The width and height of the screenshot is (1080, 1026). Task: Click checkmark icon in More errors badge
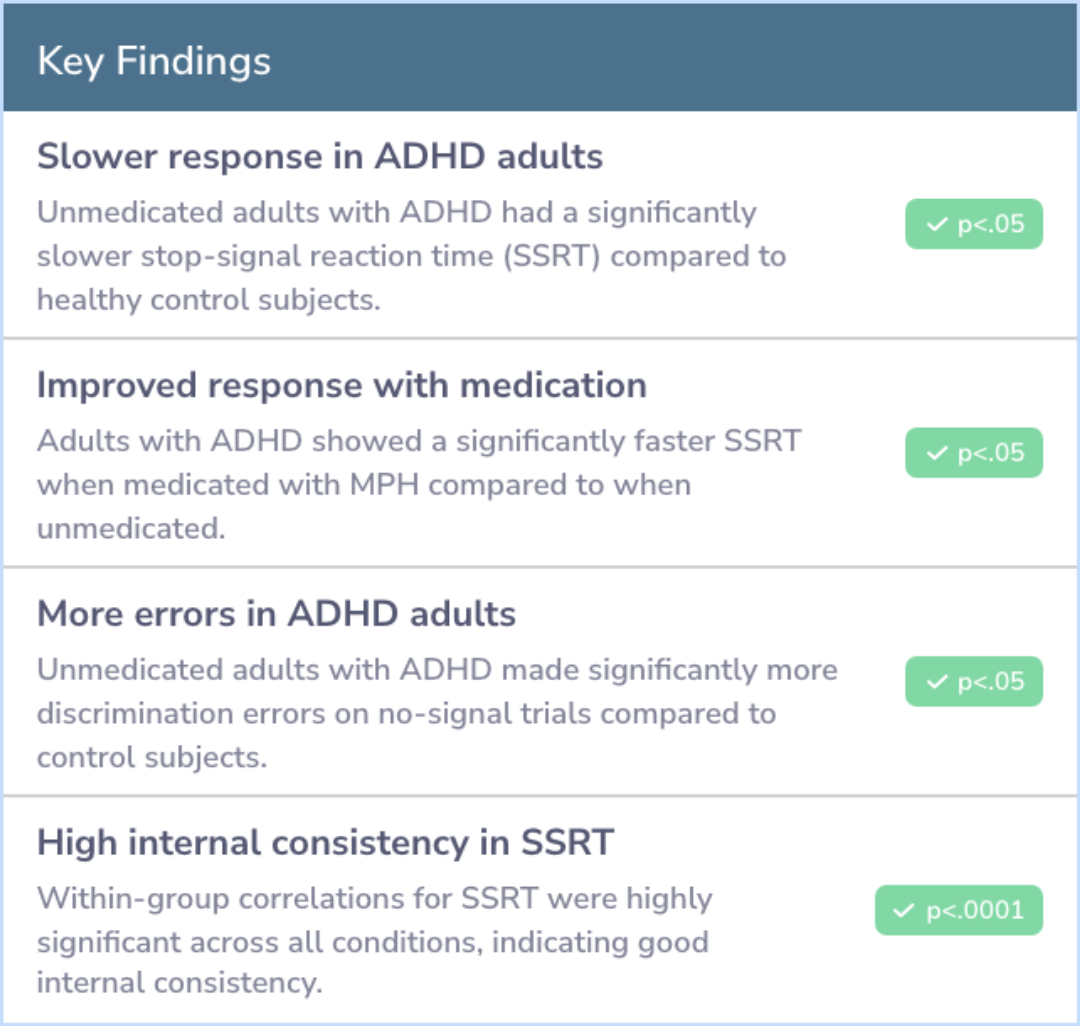937,682
